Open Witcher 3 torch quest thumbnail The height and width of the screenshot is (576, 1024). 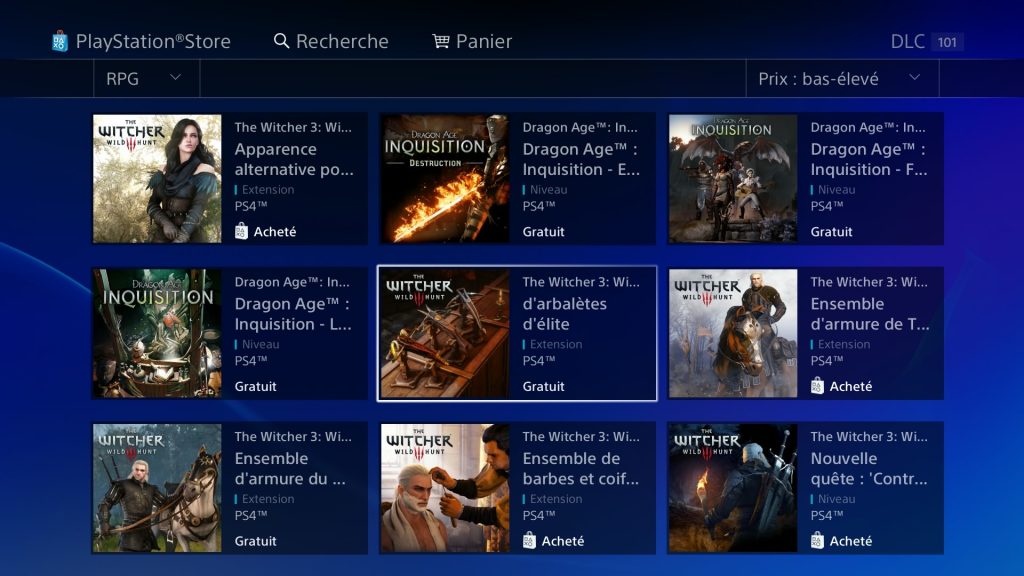coord(733,488)
